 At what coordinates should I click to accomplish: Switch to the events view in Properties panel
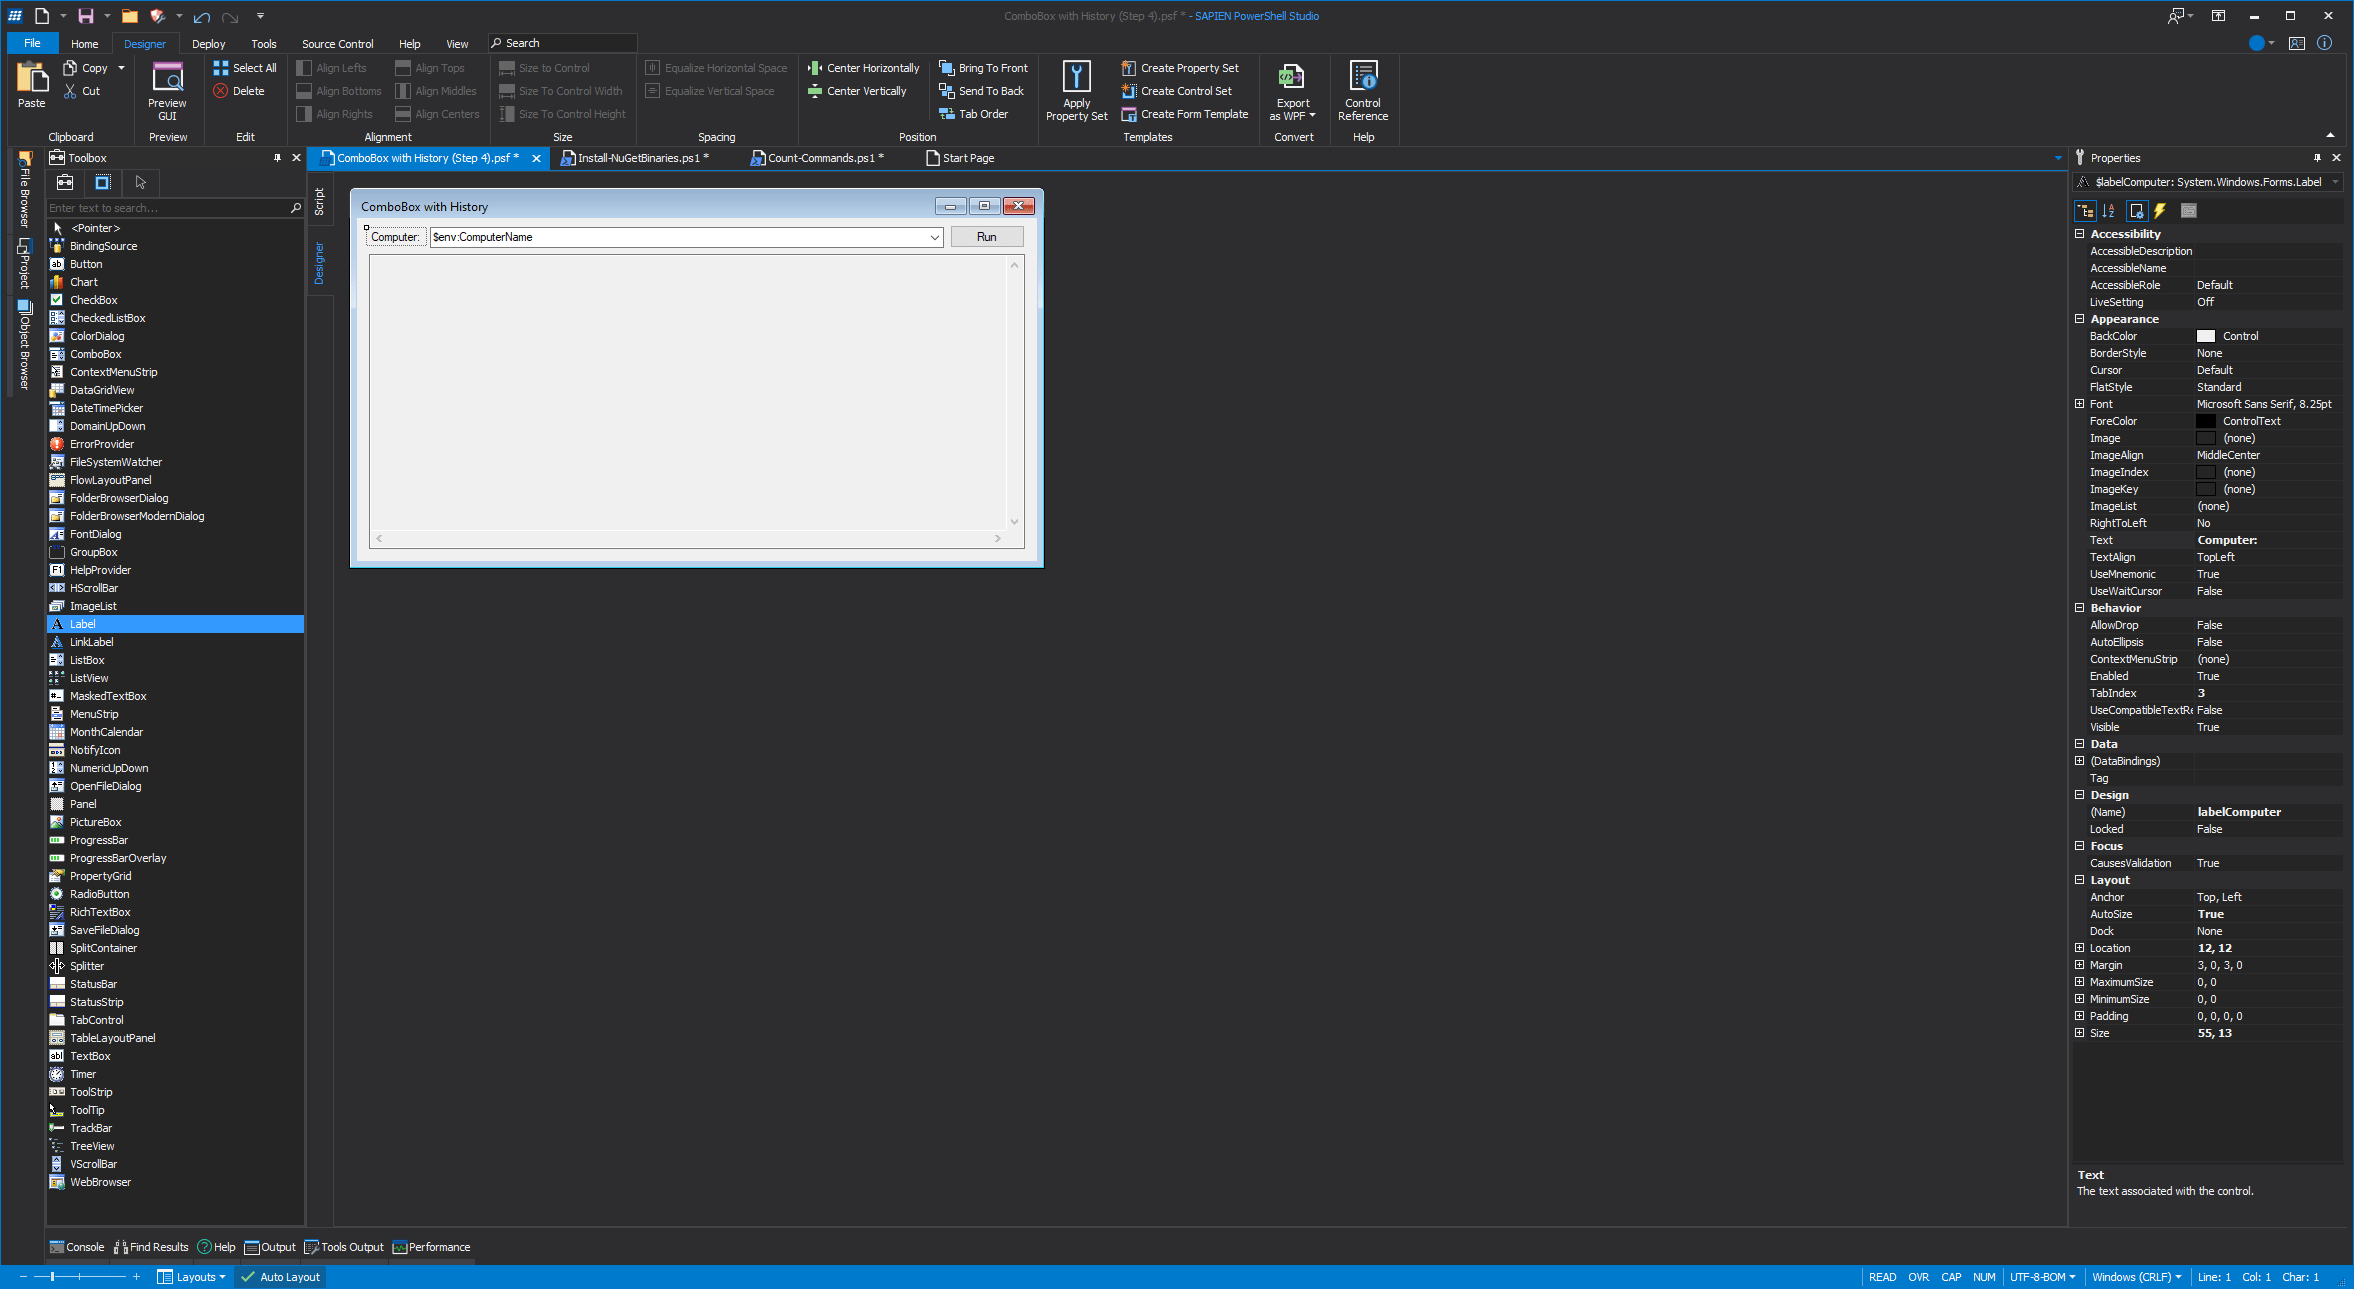coord(2160,211)
